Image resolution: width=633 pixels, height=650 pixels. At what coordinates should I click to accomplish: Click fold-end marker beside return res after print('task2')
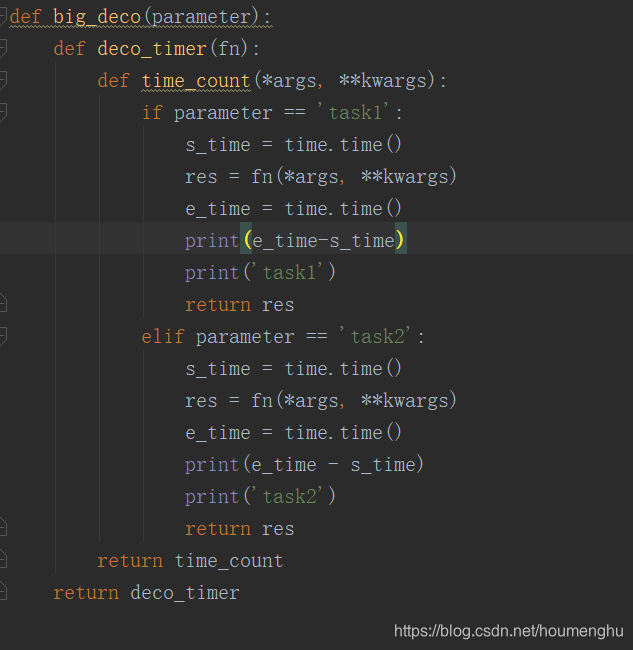(3, 529)
